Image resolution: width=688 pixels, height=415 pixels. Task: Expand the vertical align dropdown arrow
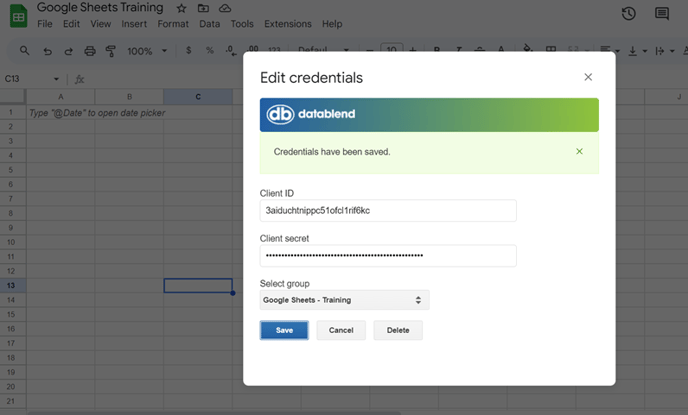pos(645,51)
